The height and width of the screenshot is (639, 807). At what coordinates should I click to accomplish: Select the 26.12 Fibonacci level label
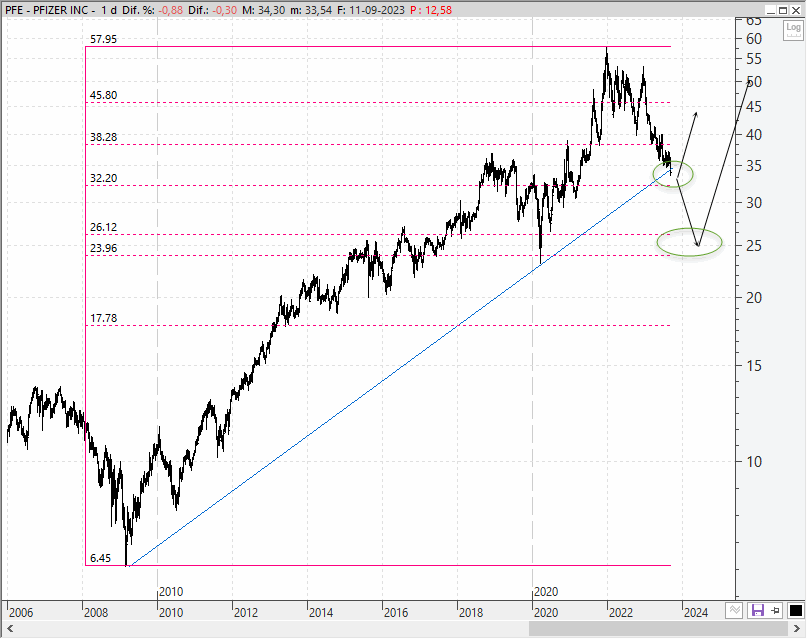pos(103,227)
